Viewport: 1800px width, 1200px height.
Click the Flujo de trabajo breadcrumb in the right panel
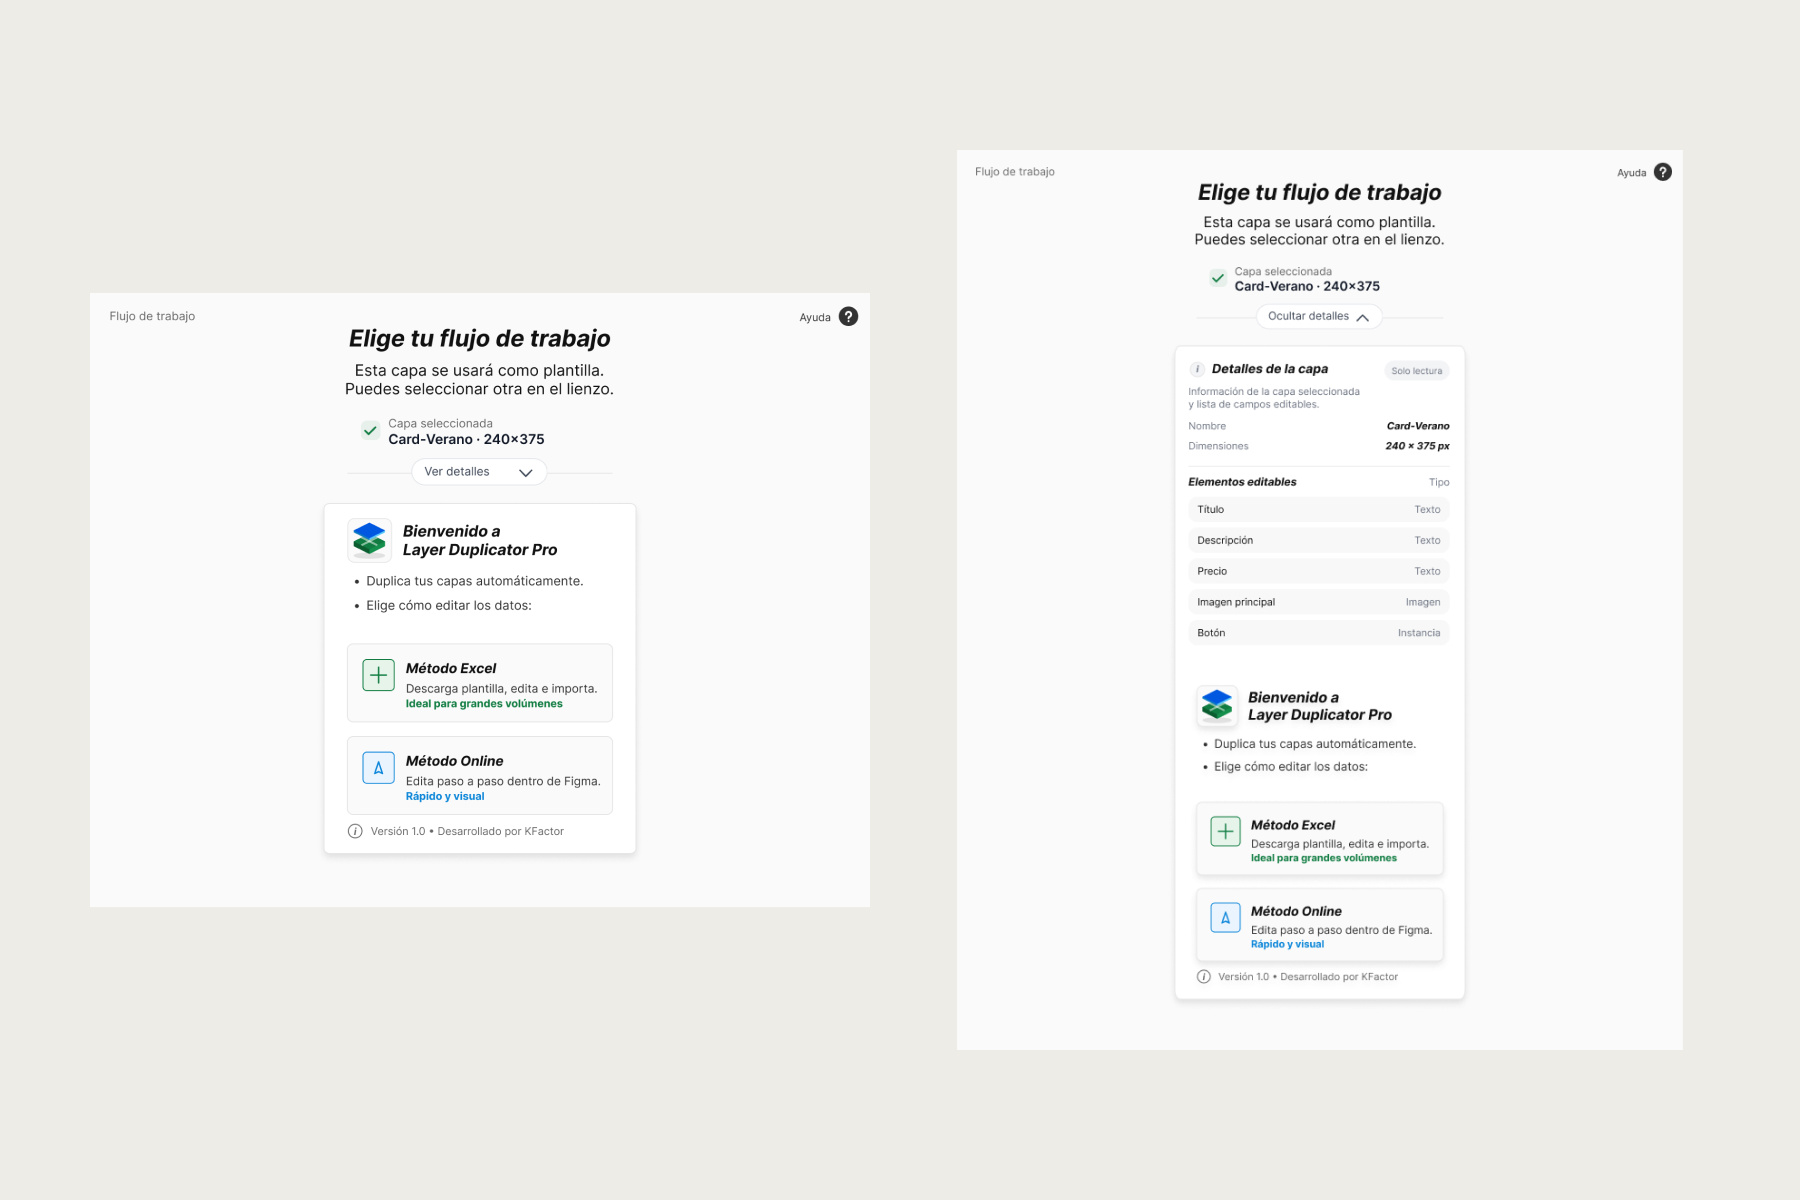[1015, 172]
